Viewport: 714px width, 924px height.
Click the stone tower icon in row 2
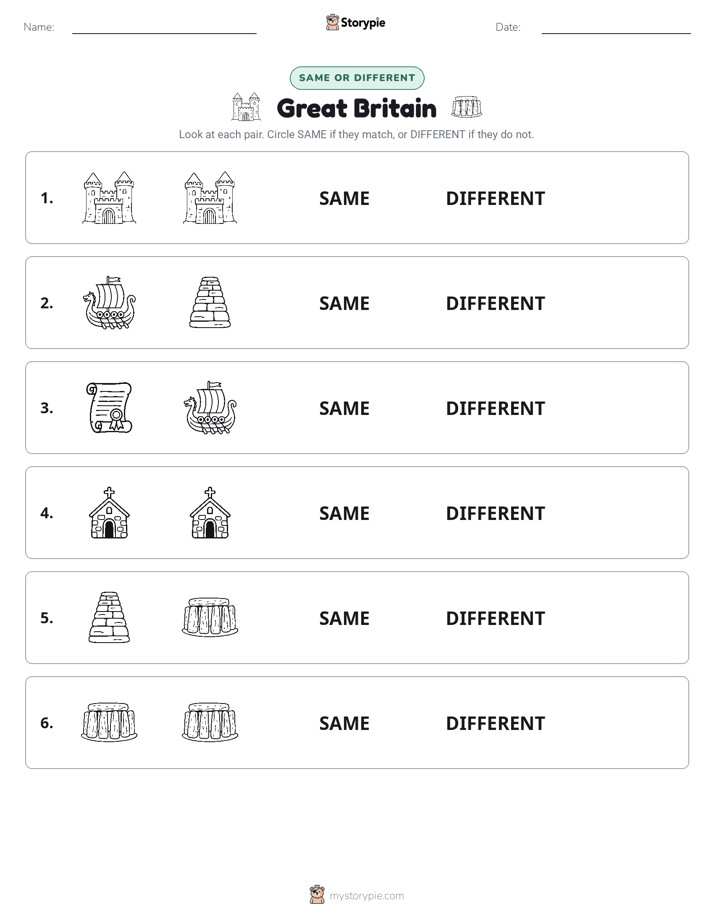tap(210, 303)
